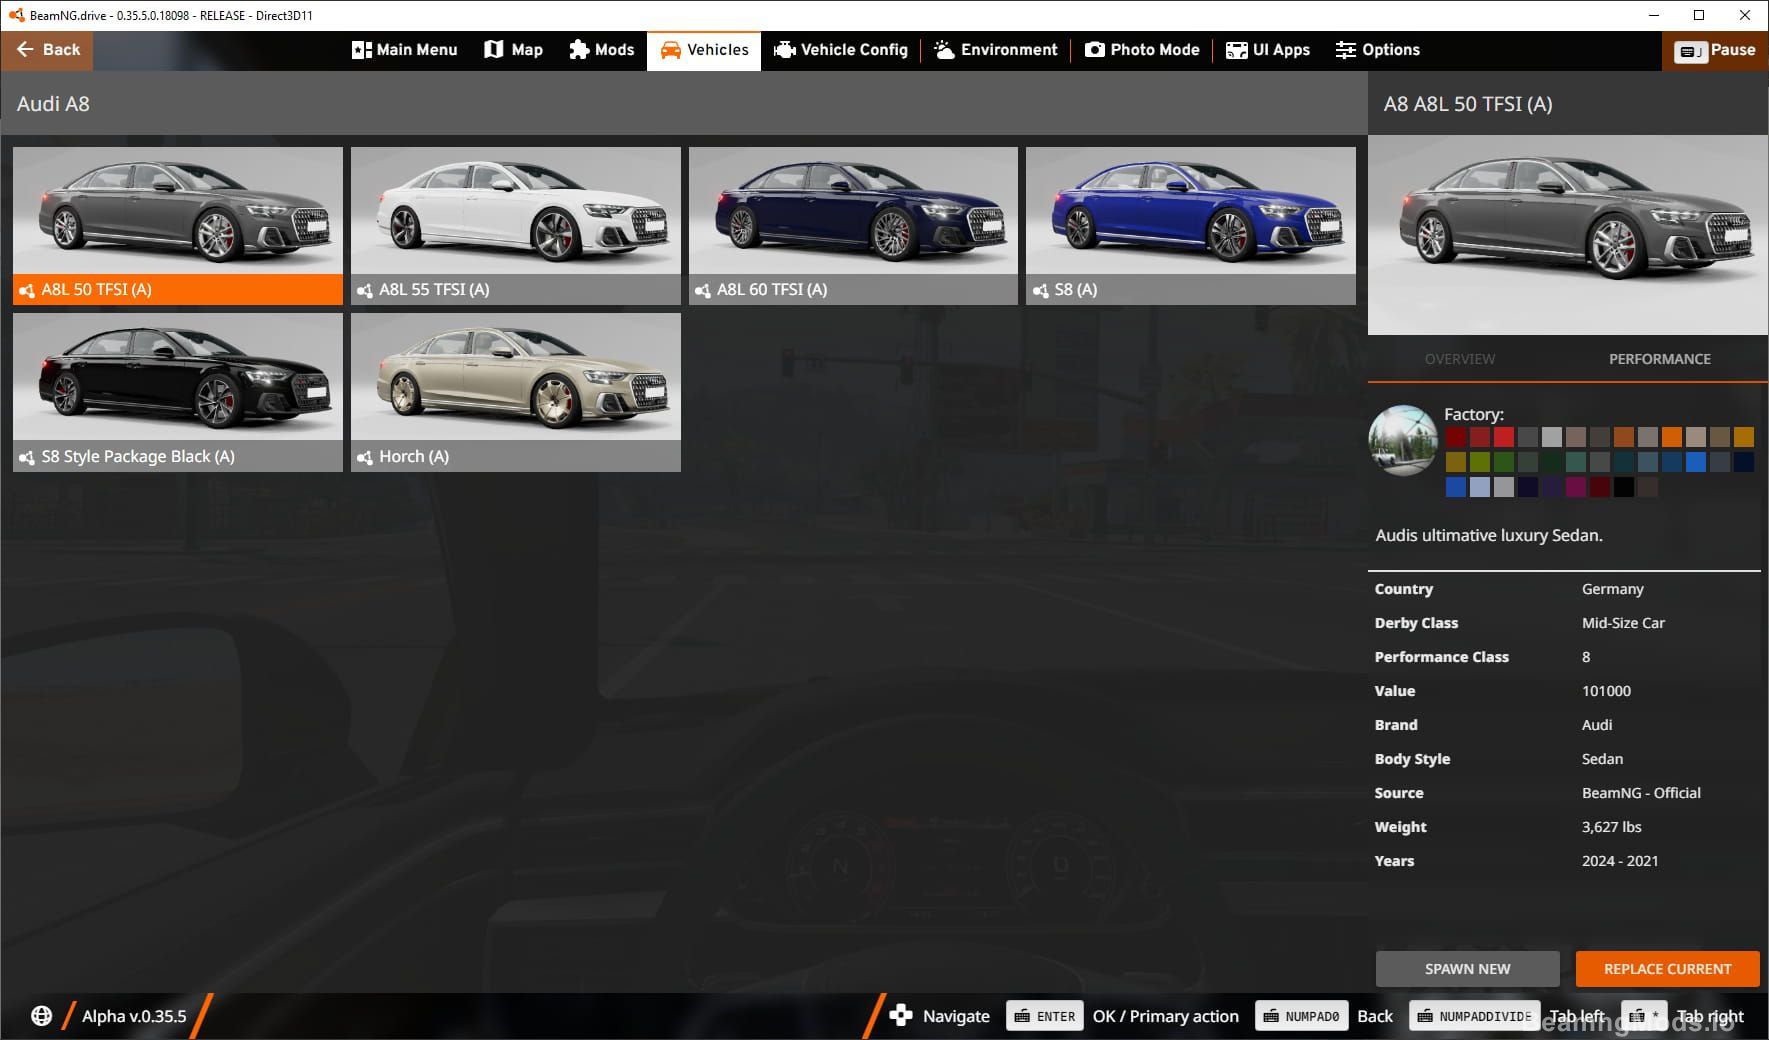Click the Alpha v.0.35.5 version text
Viewport: 1769px width, 1040px height.
coord(134,1016)
